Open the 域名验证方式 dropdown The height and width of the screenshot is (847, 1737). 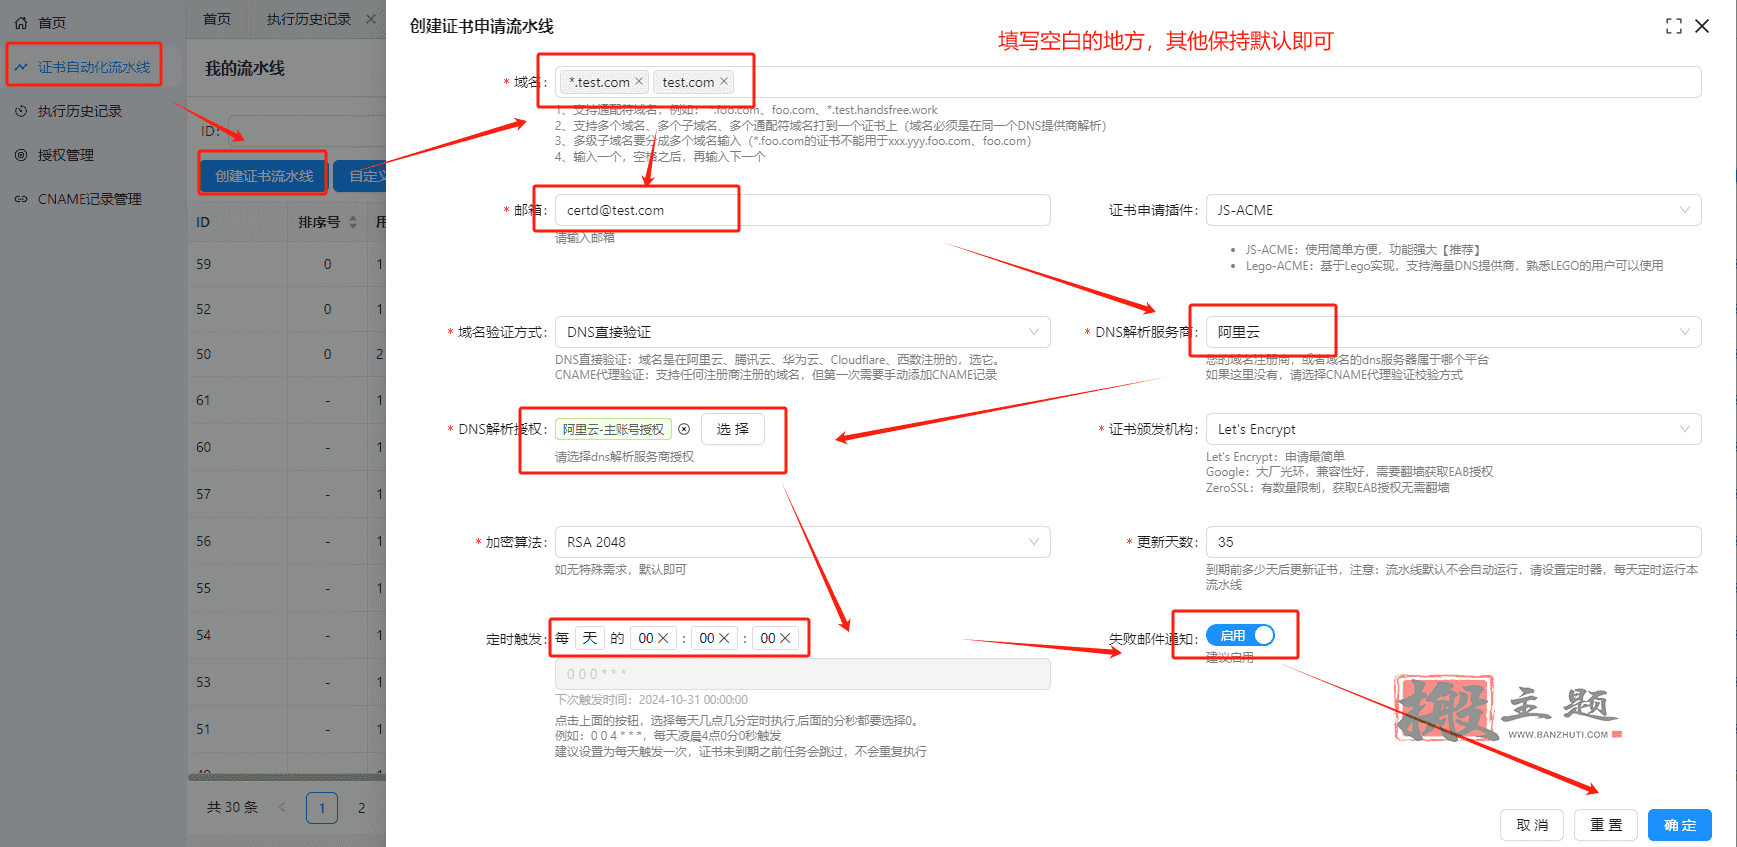pyautogui.click(x=802, y=332)
